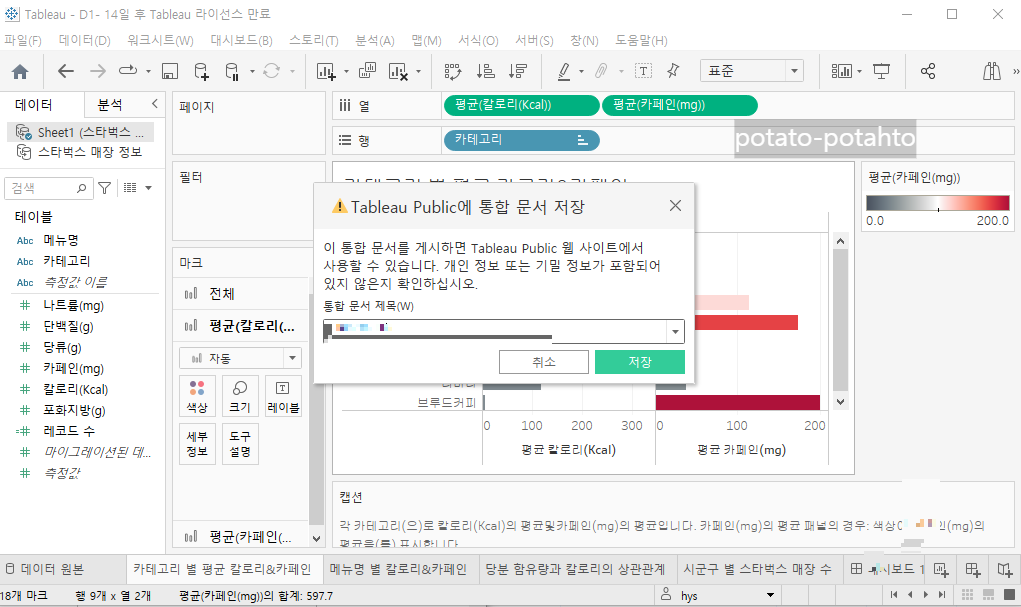The width and height of the screenshot is (1021, 607).
Task: Open the new worksheet dropdown arrow
Action: point(346,72)
